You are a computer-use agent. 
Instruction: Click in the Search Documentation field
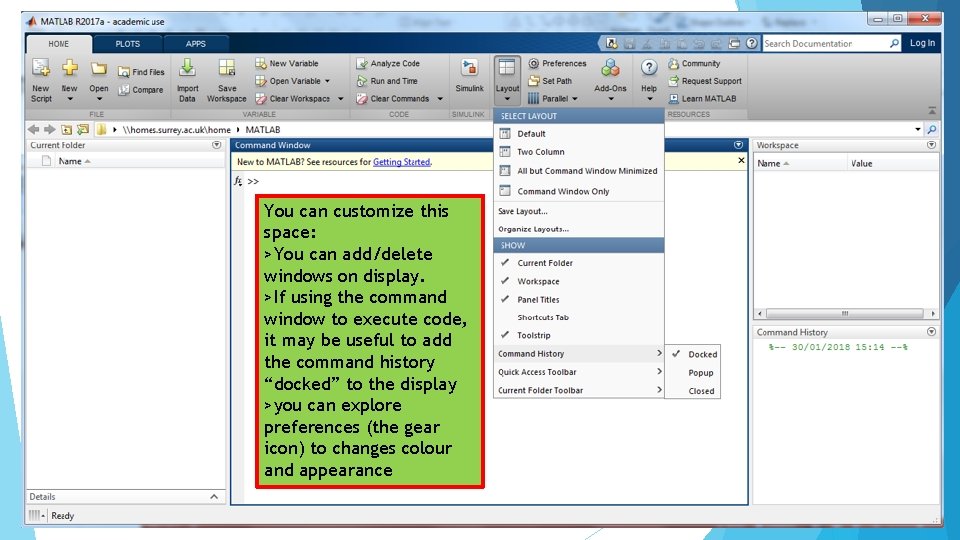(825, 43)
